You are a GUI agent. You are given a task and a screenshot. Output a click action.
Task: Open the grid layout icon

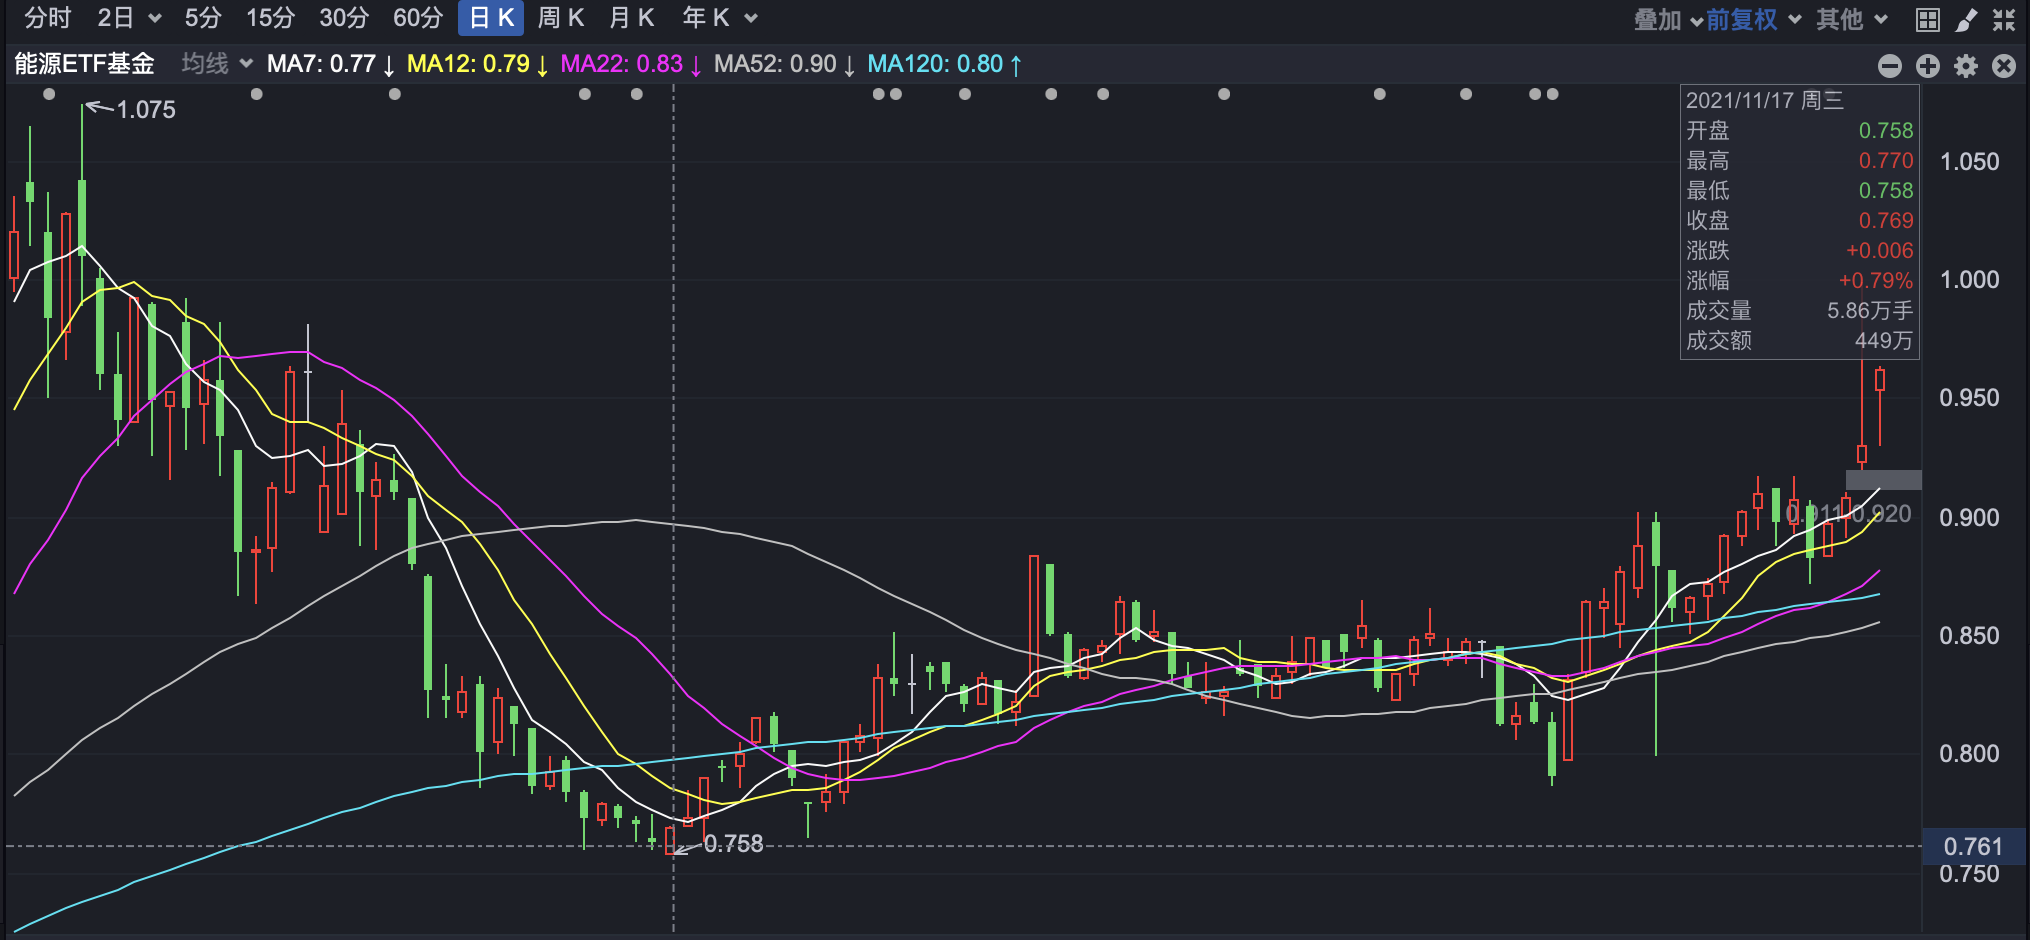pos(1927,19)
